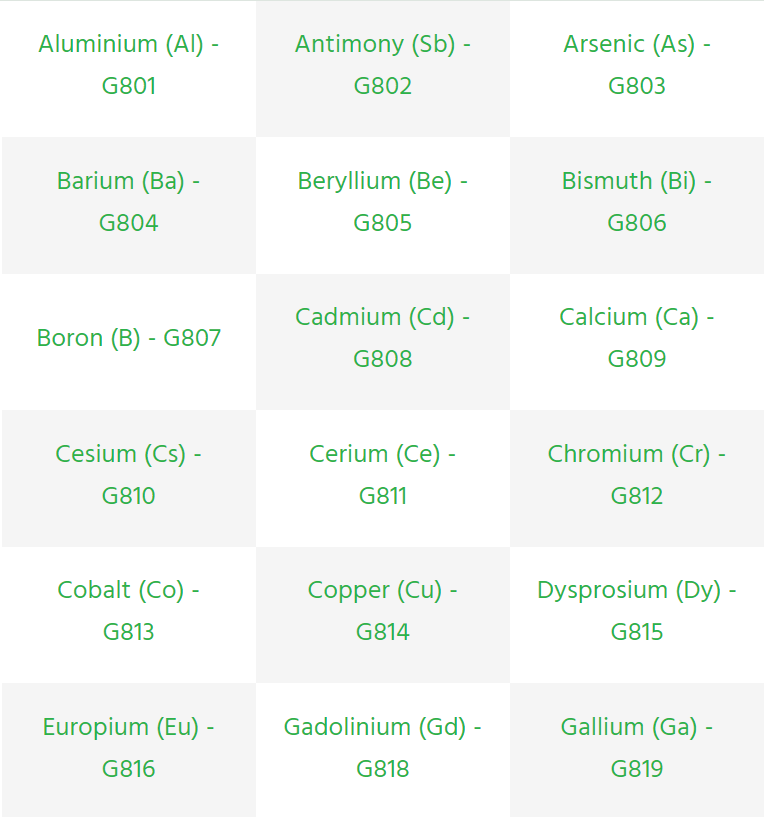
Task: Select the Antimony (Sb) - G802 link
Action: [x=383, y=65]
